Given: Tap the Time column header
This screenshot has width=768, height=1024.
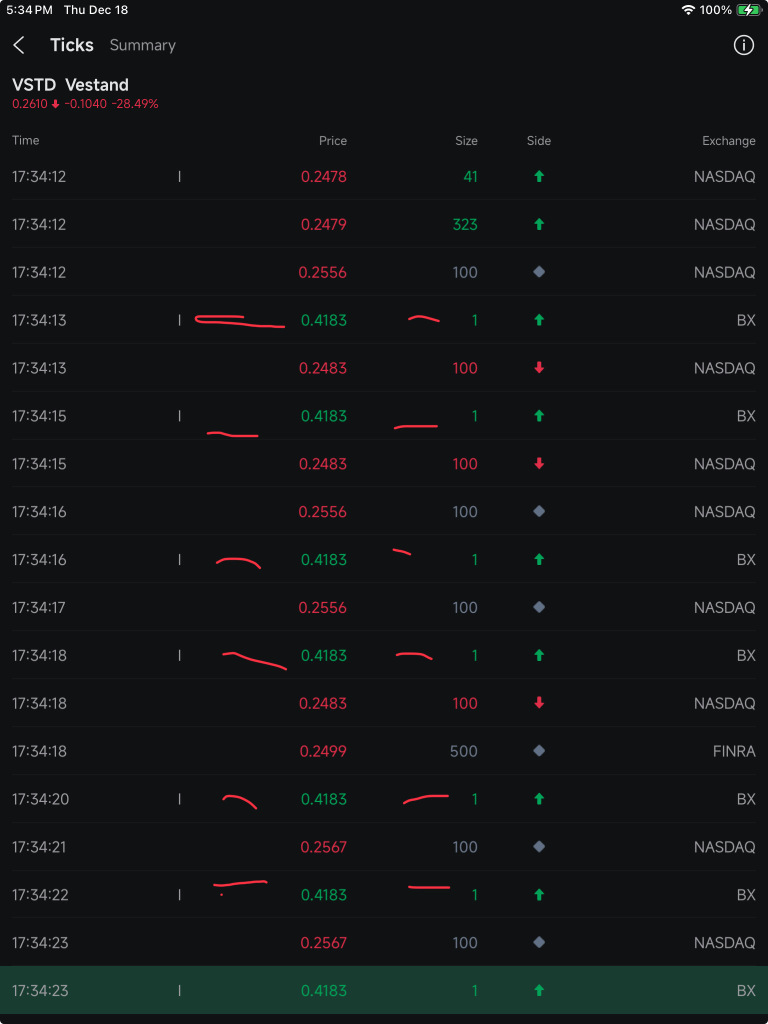Looking at the screenshot, I should click(25, 140).
